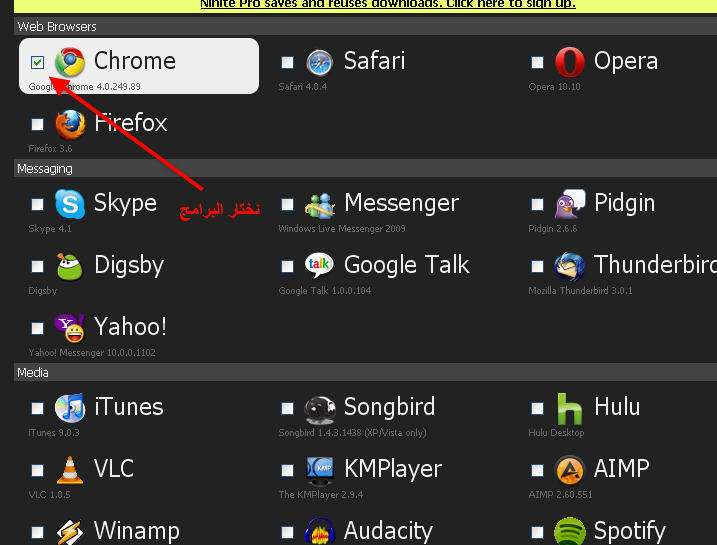Click the Messaging section header
Image resolution: width=717 pixels, height=545 pixels.
pyautogui.click(x=45, y=169)
